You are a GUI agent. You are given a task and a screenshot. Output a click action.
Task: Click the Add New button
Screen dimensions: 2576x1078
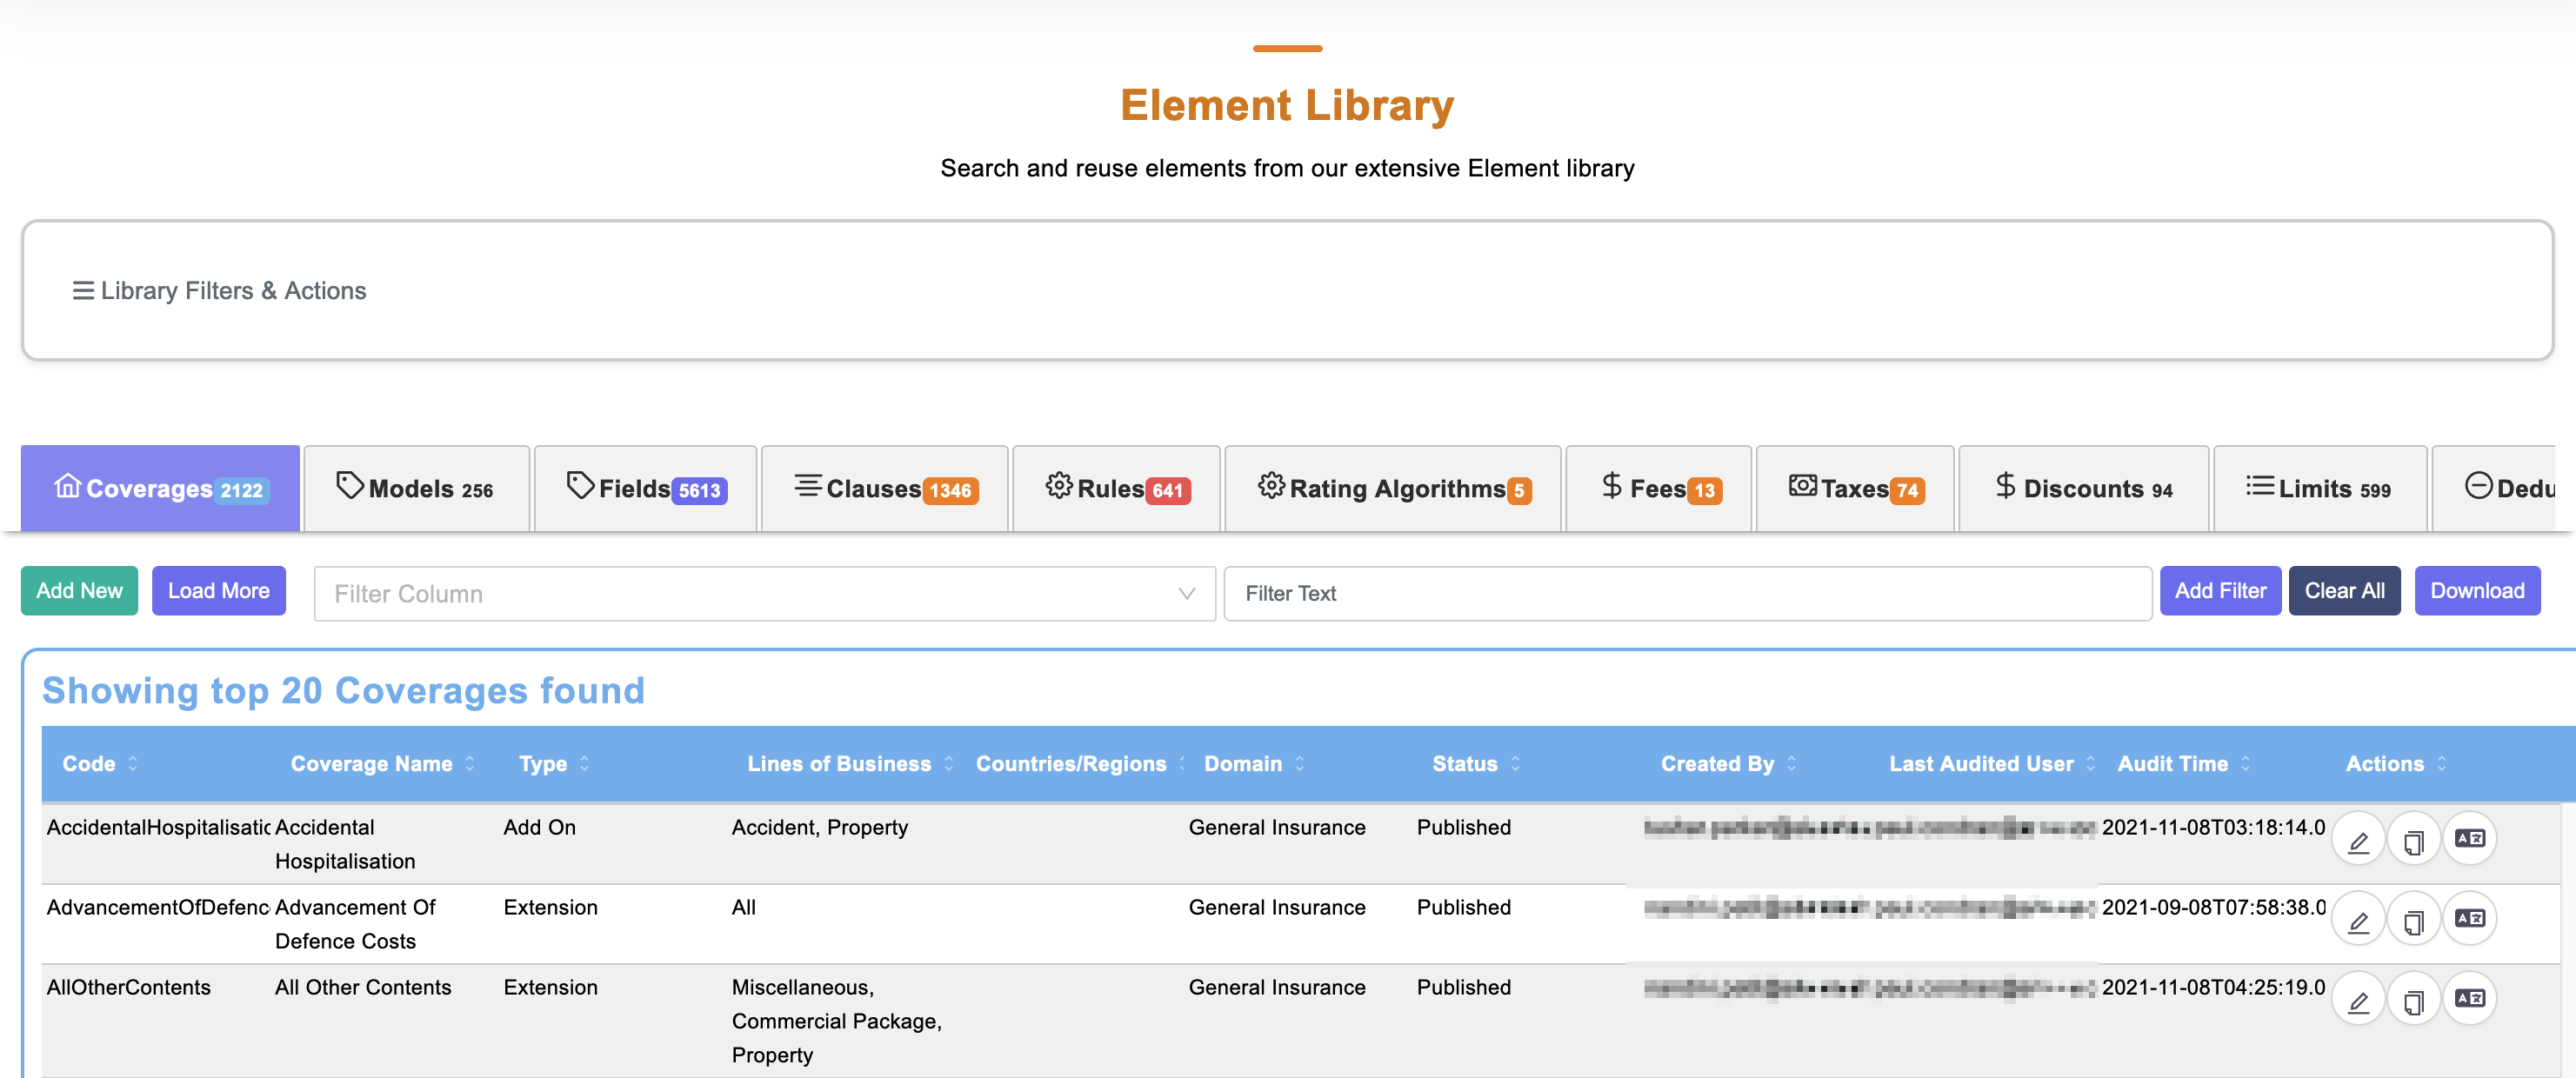coord(79,591)
